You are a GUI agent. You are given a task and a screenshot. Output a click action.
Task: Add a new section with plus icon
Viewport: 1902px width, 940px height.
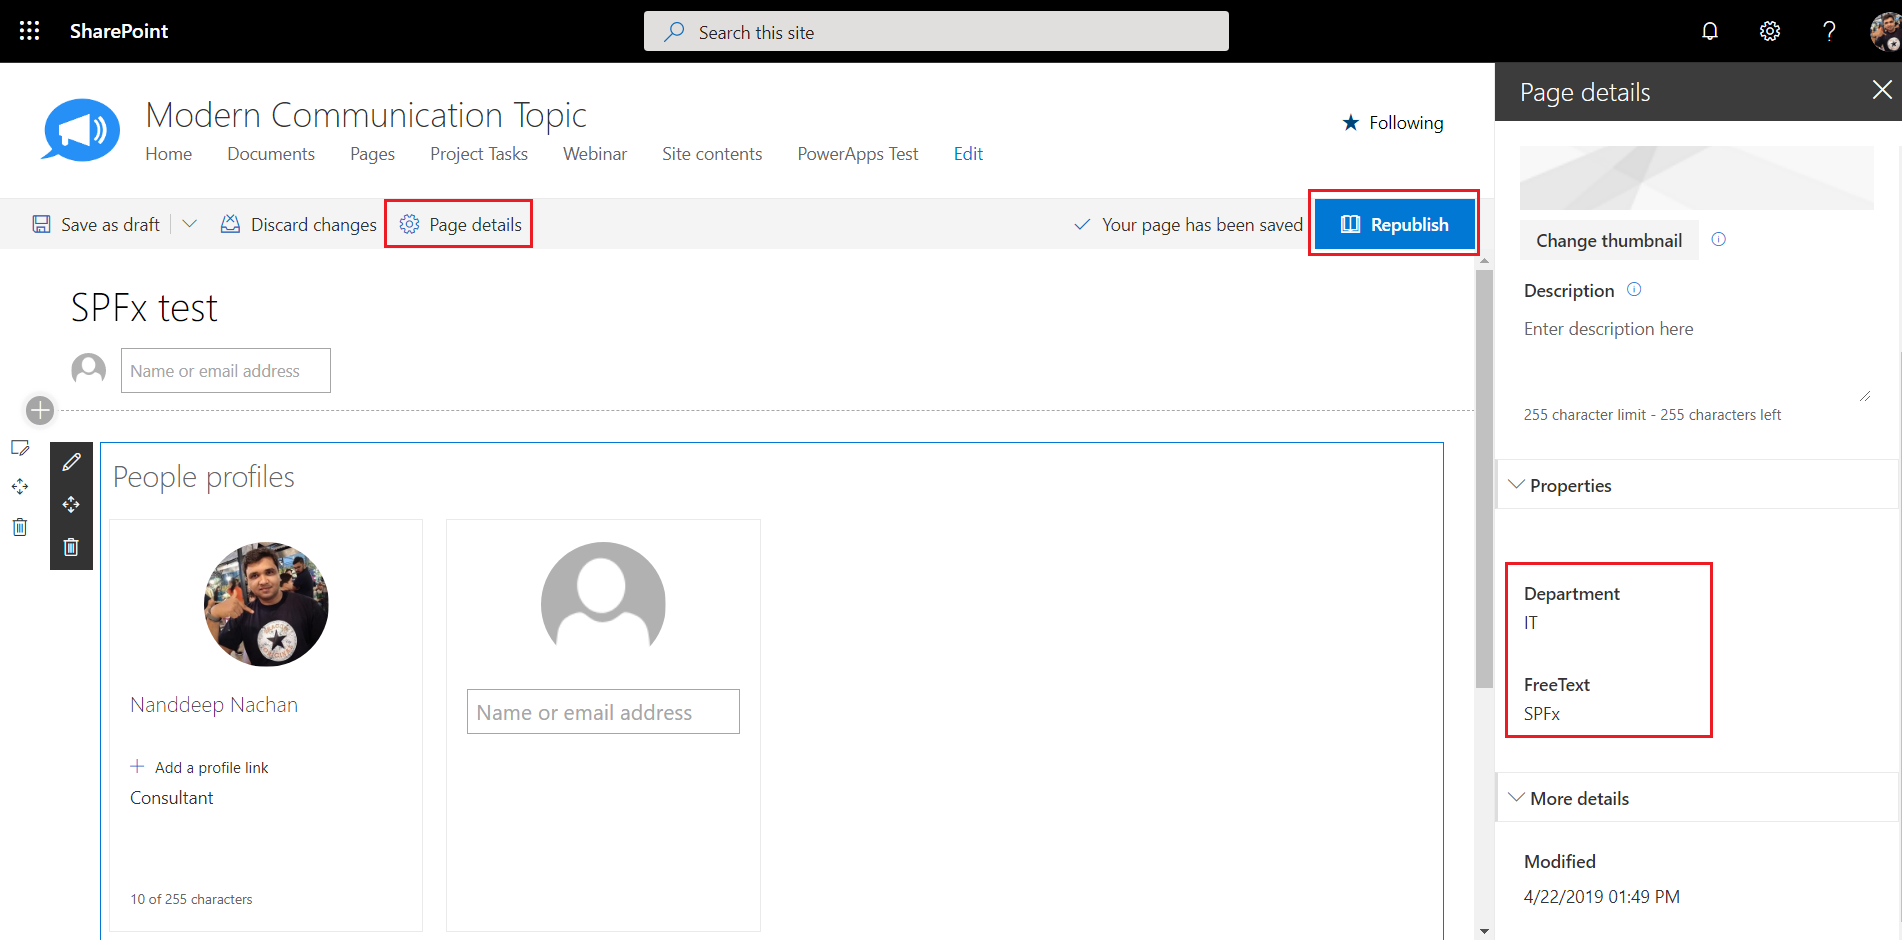[40, 410]
